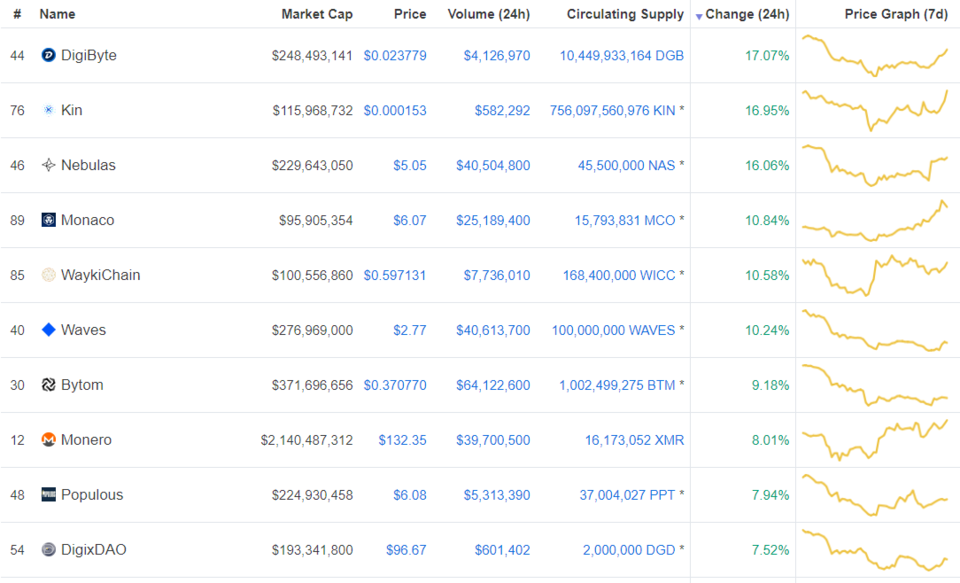The height and width of the screenshot is (583, 960).
Task: Sort table by Price column header
Action: coord(410,14)
